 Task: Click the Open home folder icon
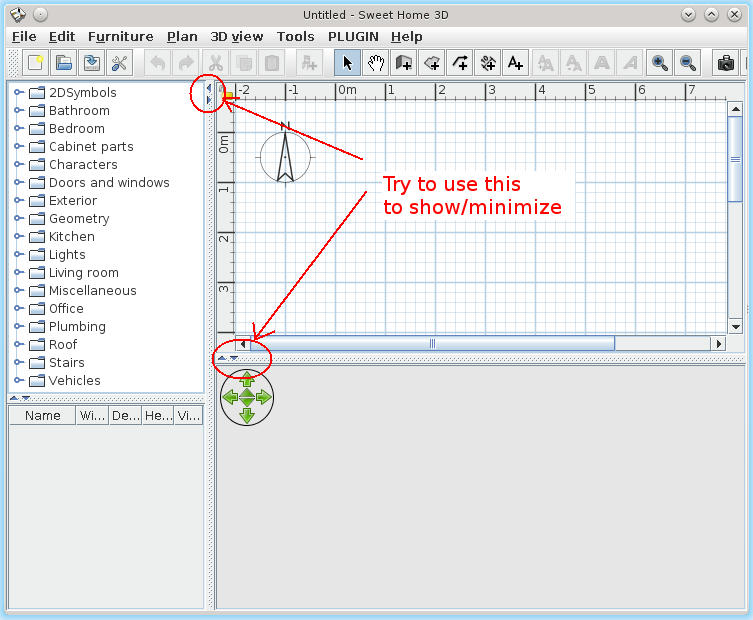64,63
